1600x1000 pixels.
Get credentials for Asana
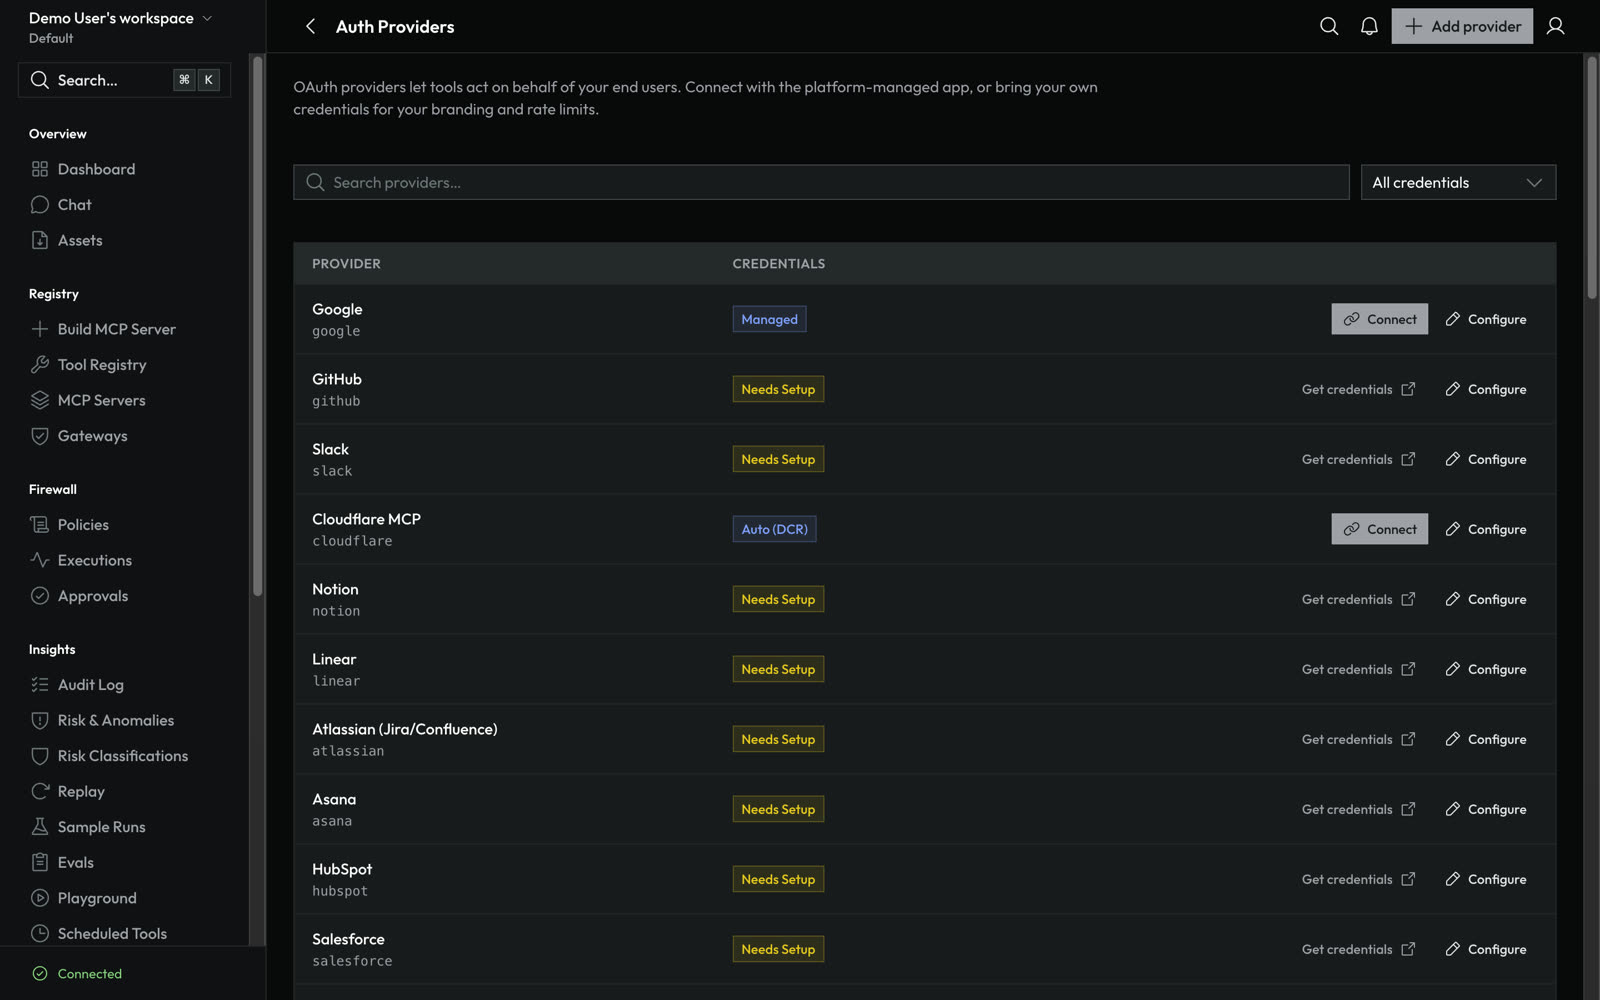[1358, 809]
